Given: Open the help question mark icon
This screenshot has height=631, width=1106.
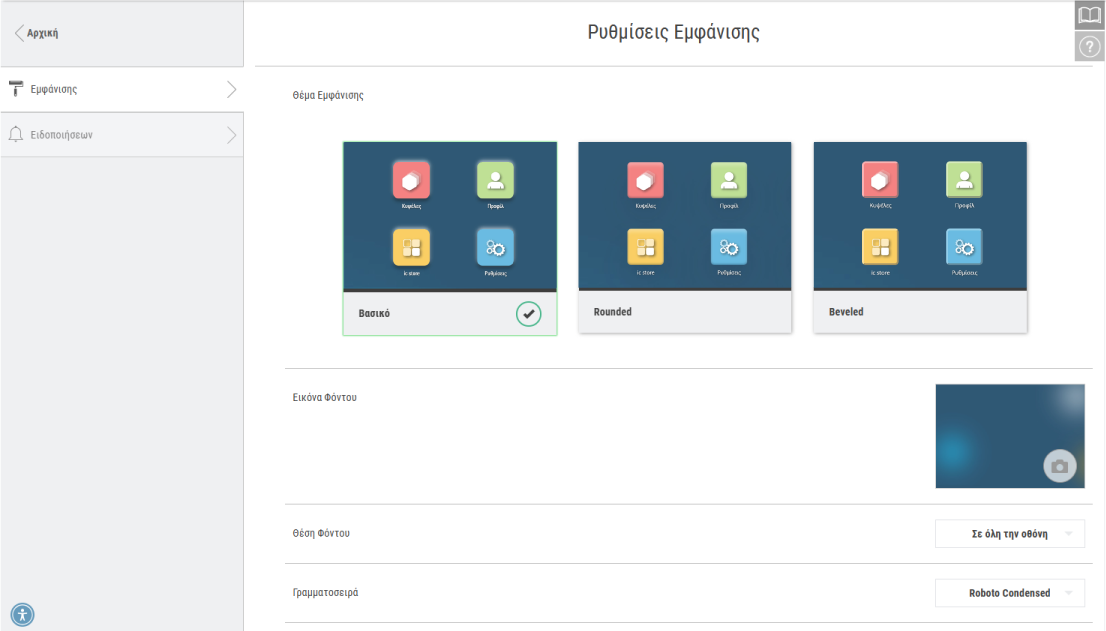Looking at the screenshot, I should (x=1089, y=47).
